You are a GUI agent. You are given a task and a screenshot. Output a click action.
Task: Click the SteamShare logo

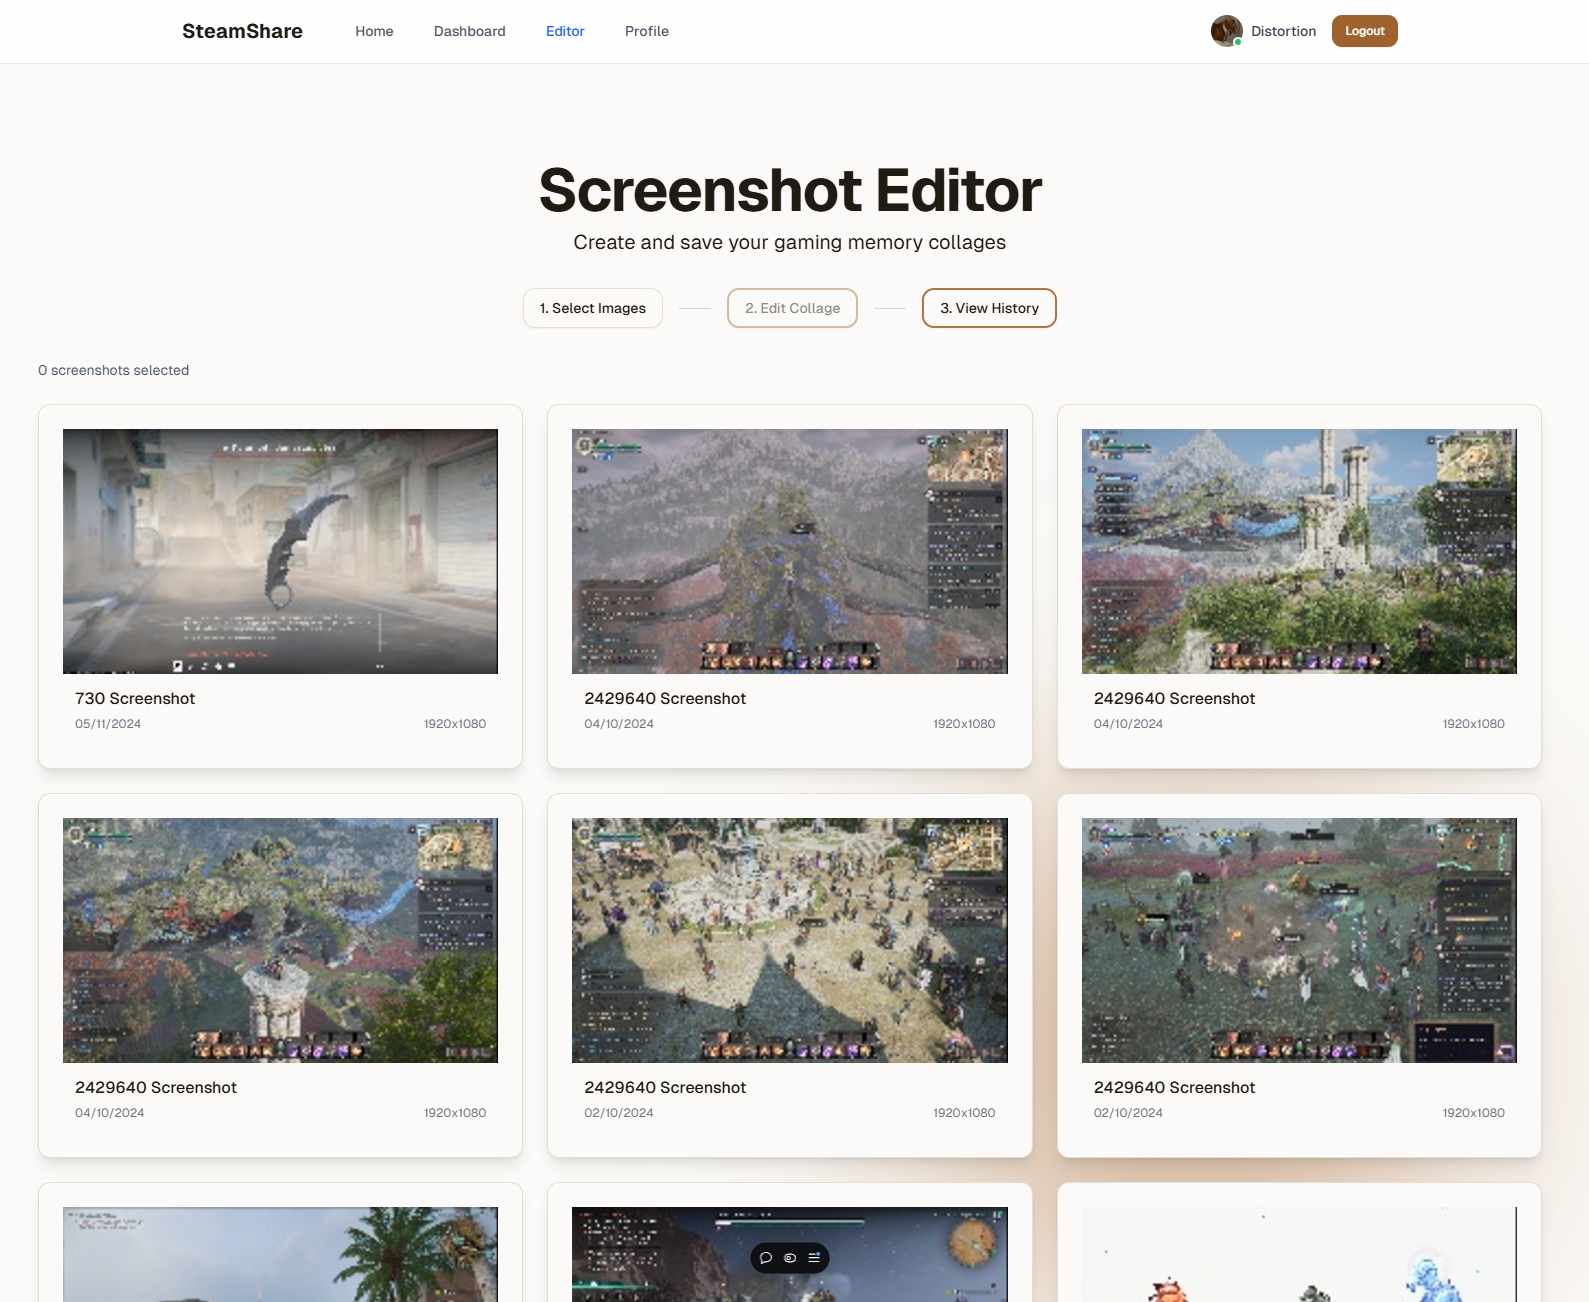(x=242, y=31)
